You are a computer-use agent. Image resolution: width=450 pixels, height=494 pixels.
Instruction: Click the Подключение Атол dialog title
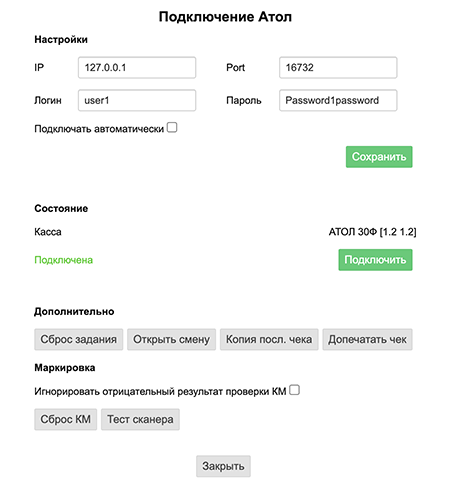[225, 17]
